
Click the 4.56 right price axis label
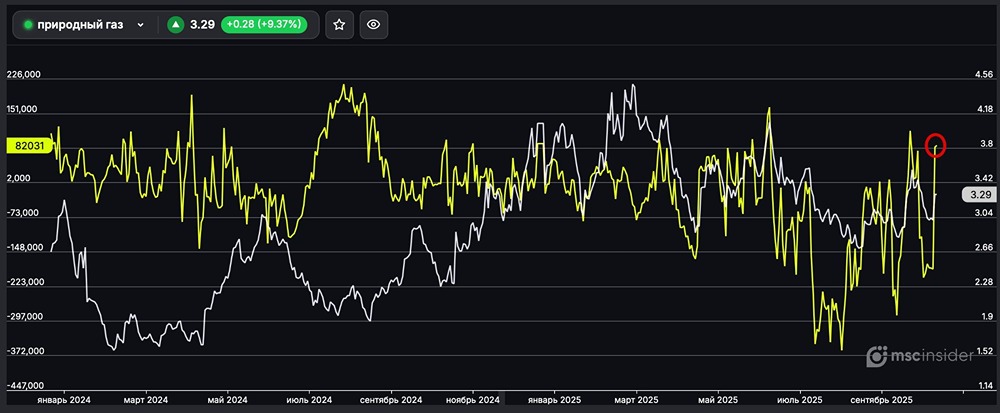984,75
